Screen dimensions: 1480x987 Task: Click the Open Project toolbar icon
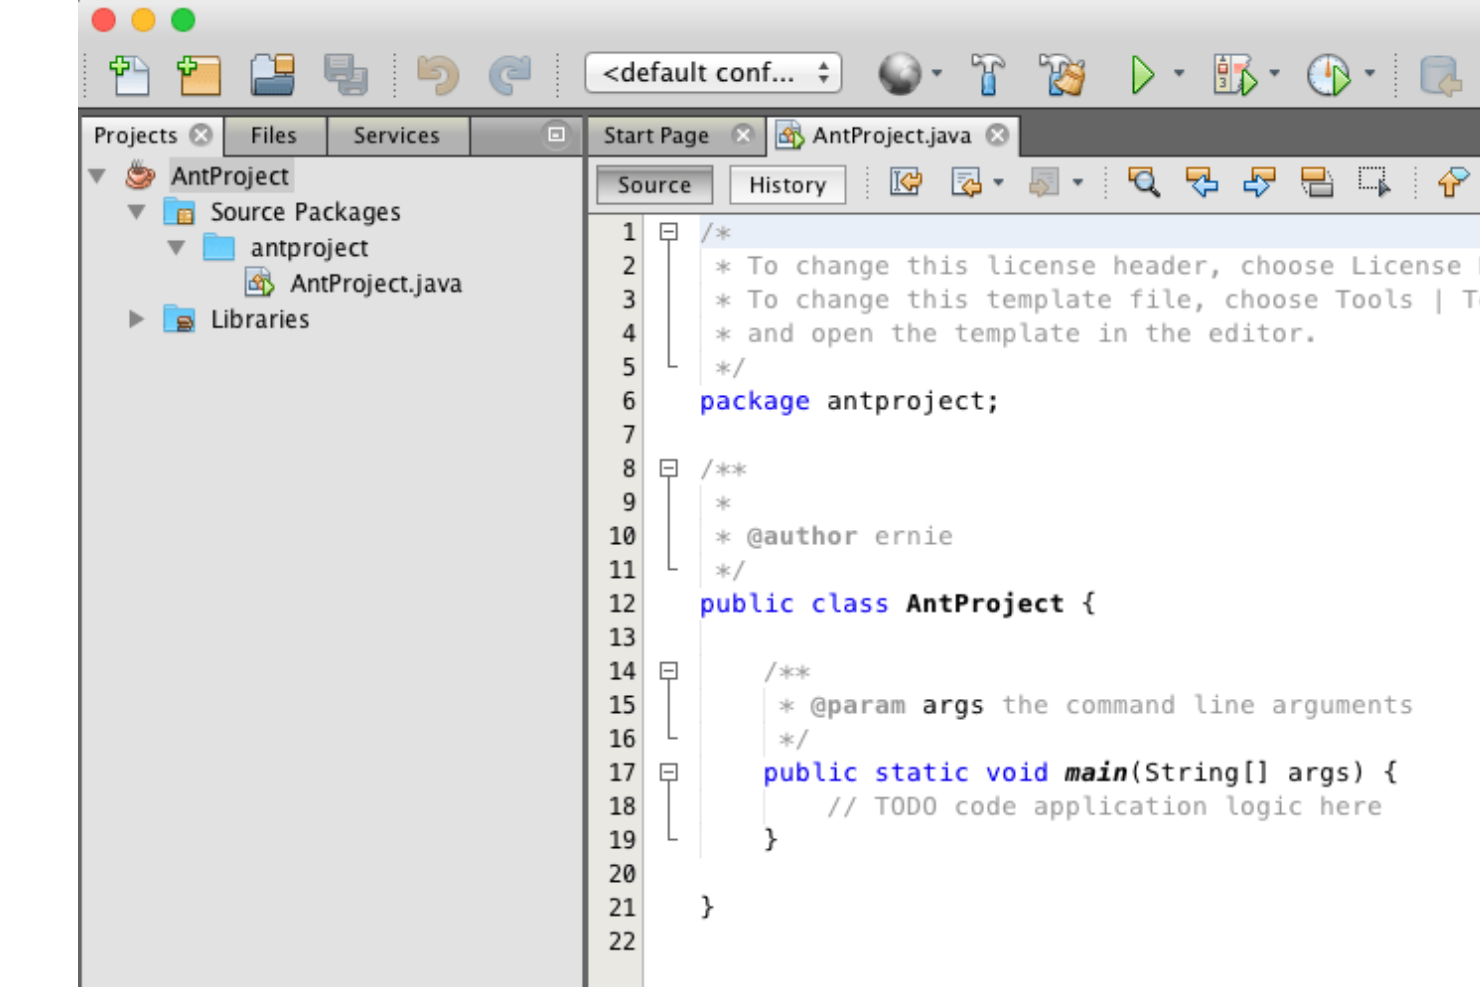[271, 73]
